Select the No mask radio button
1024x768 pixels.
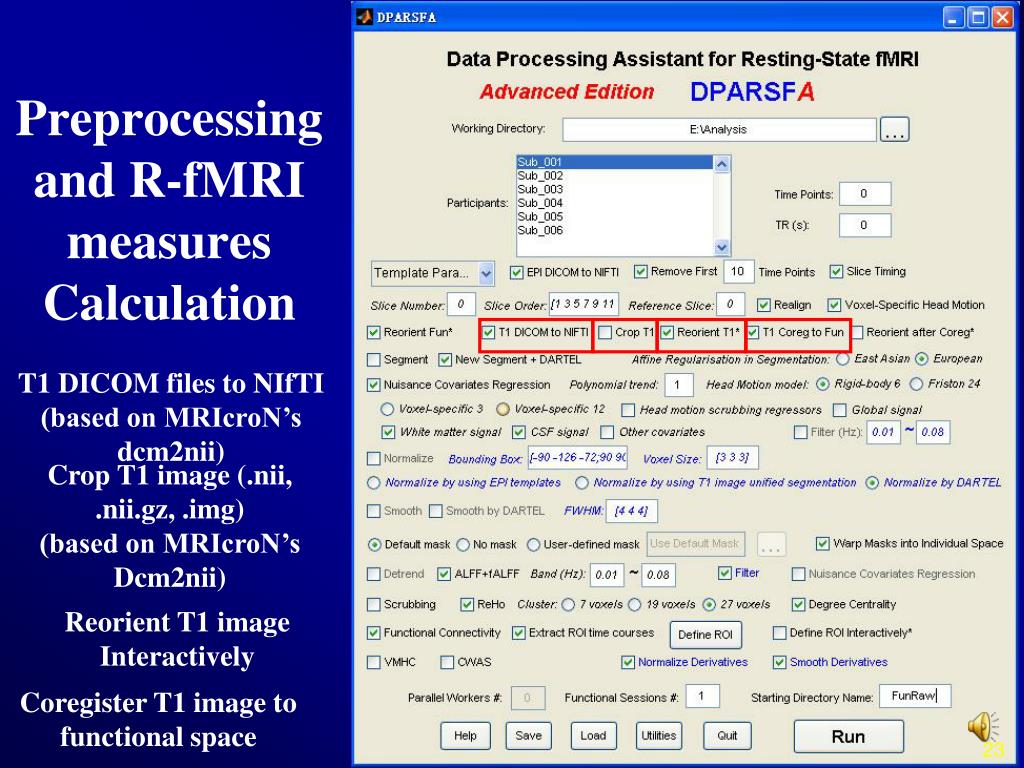click(x=463, y=545)
